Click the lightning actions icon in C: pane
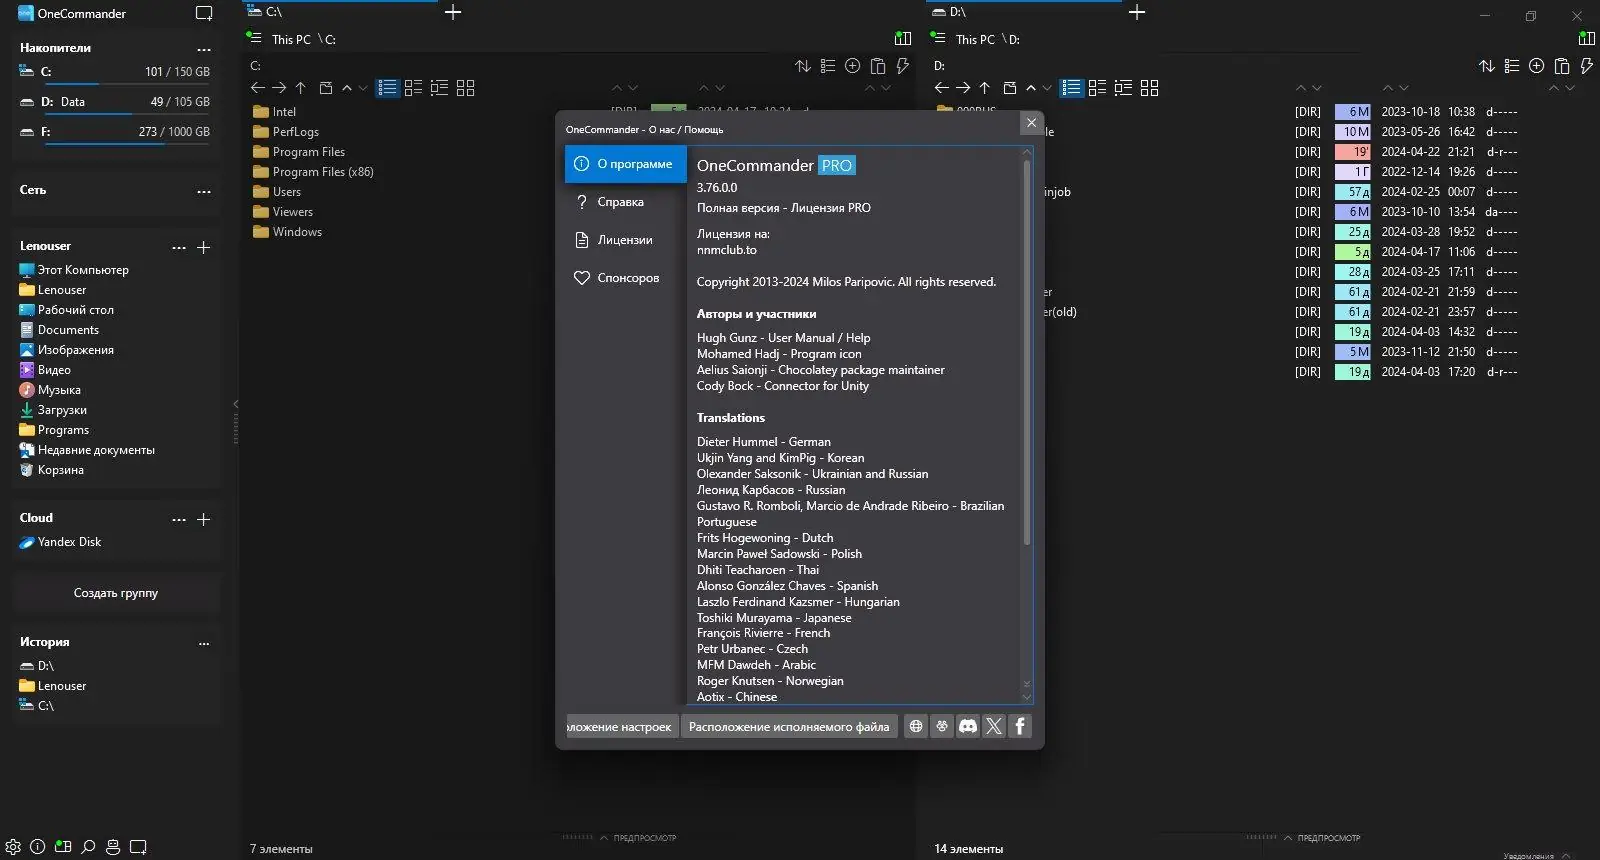Viewport: 1600px width, 860px height. click(x=902, y=66)
